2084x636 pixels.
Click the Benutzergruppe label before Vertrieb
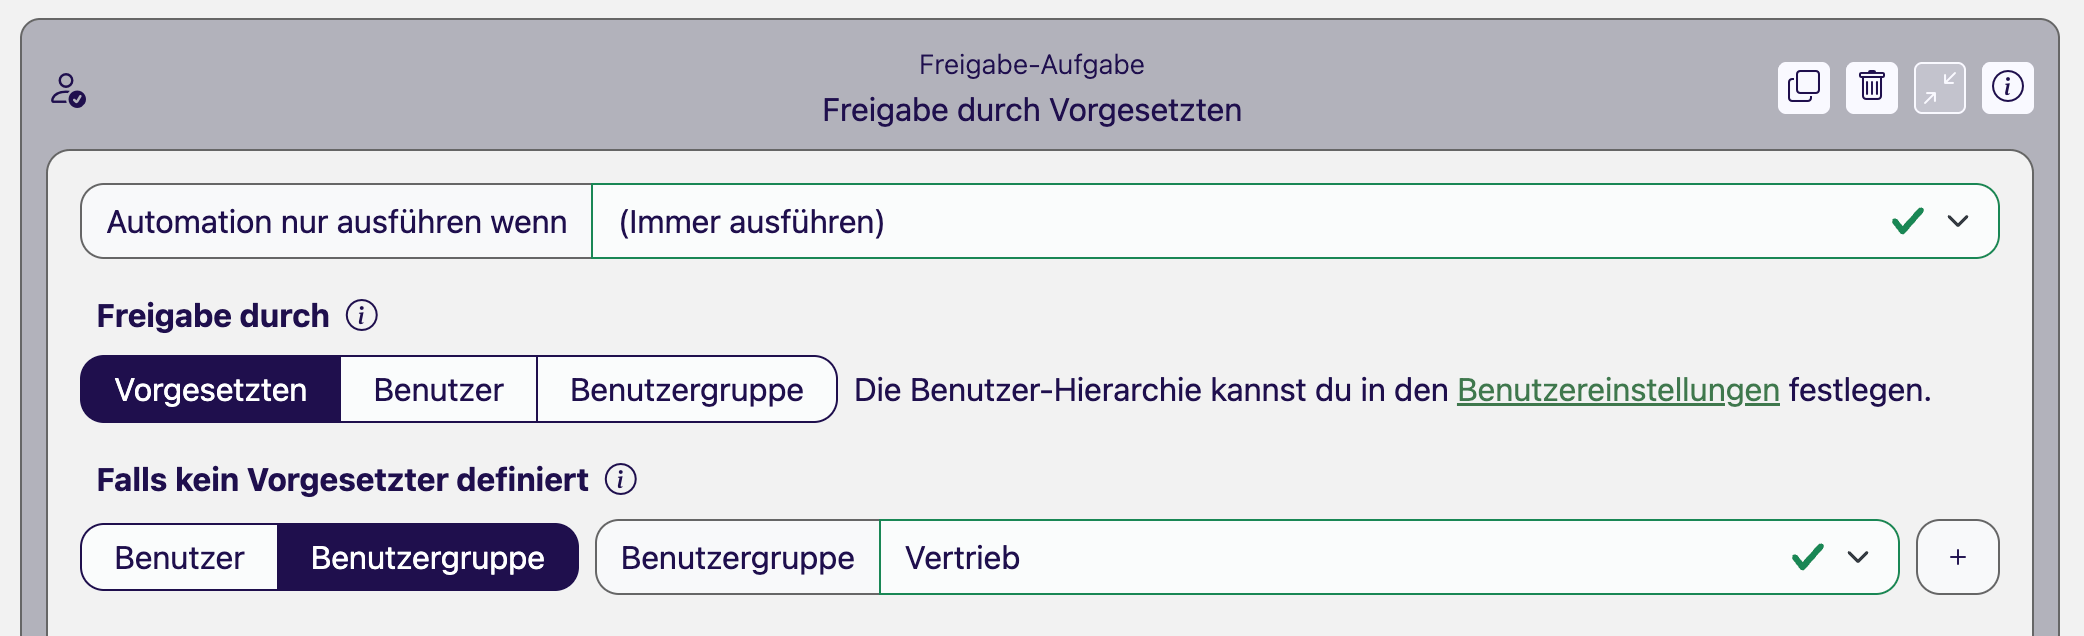737,558
